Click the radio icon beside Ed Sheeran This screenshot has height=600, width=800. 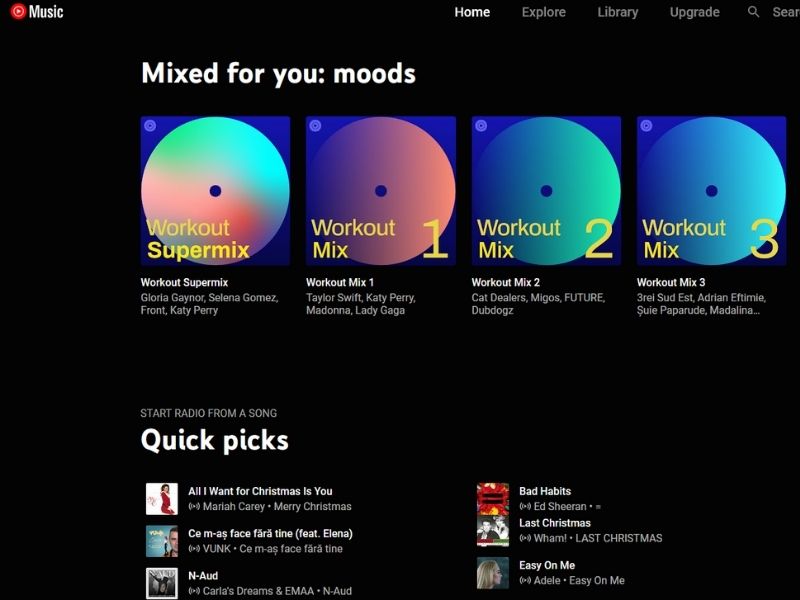[x=525, y=507]
